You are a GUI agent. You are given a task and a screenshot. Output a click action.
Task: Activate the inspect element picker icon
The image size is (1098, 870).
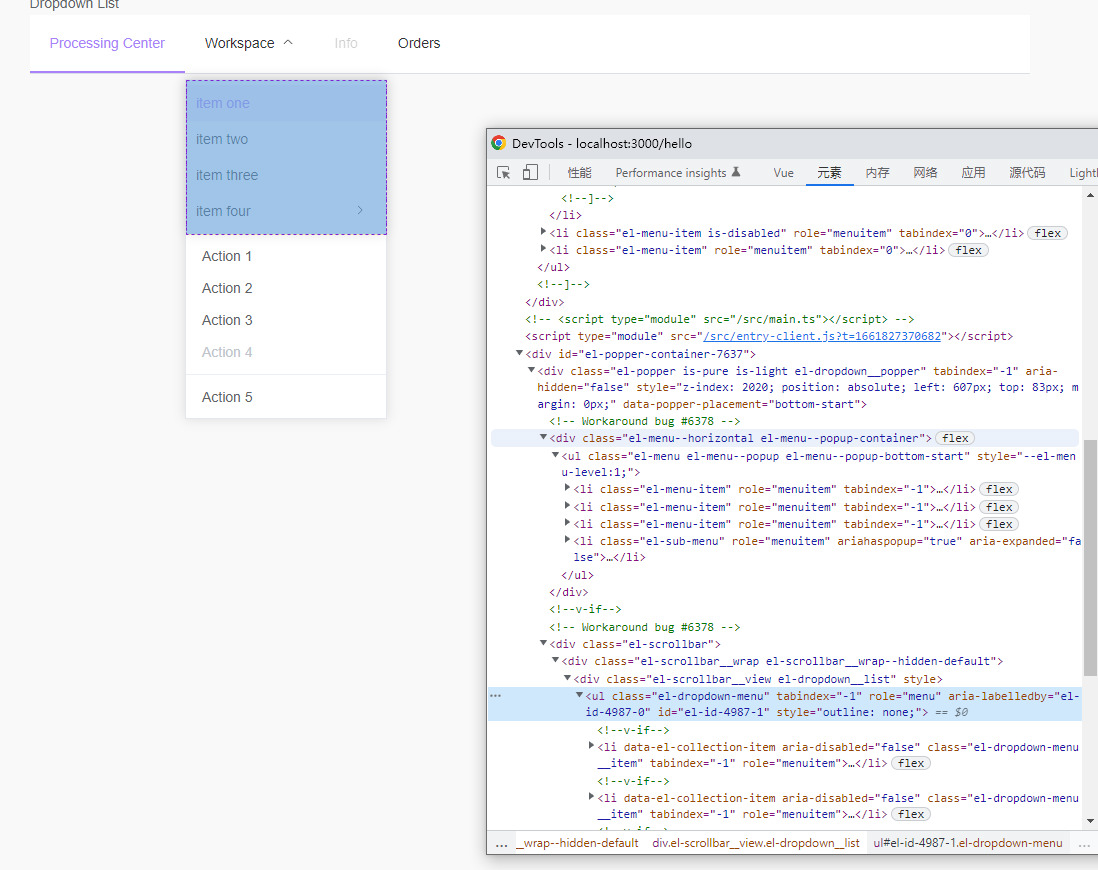pyautogui.click(x=503, y=172)
